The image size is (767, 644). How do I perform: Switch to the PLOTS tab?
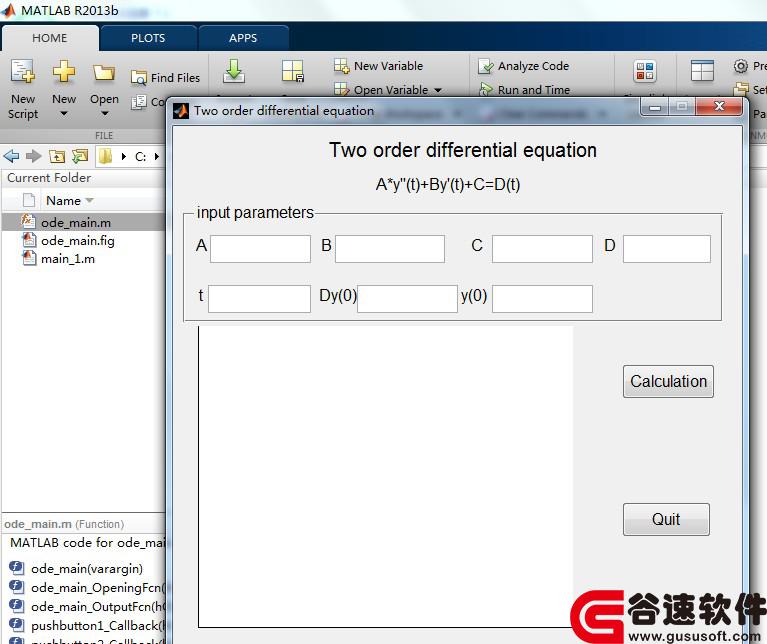pyautogui.click(x=148, y=38)
